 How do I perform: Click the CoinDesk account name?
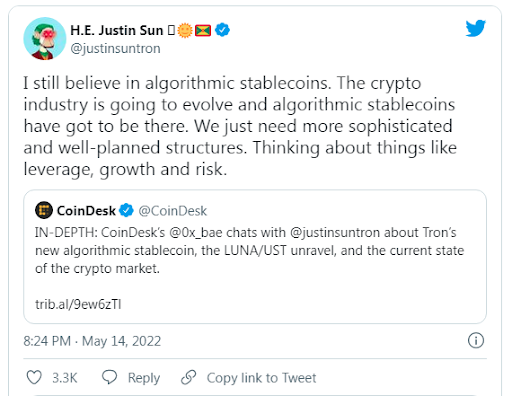pos(86,211)
